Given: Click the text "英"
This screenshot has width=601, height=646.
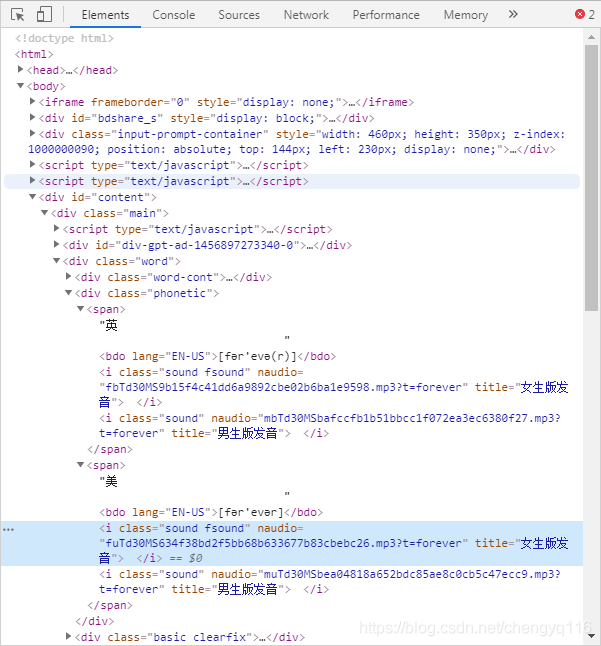Looking at the screenshot, I should pyautogui.click(x=111, y=325).
